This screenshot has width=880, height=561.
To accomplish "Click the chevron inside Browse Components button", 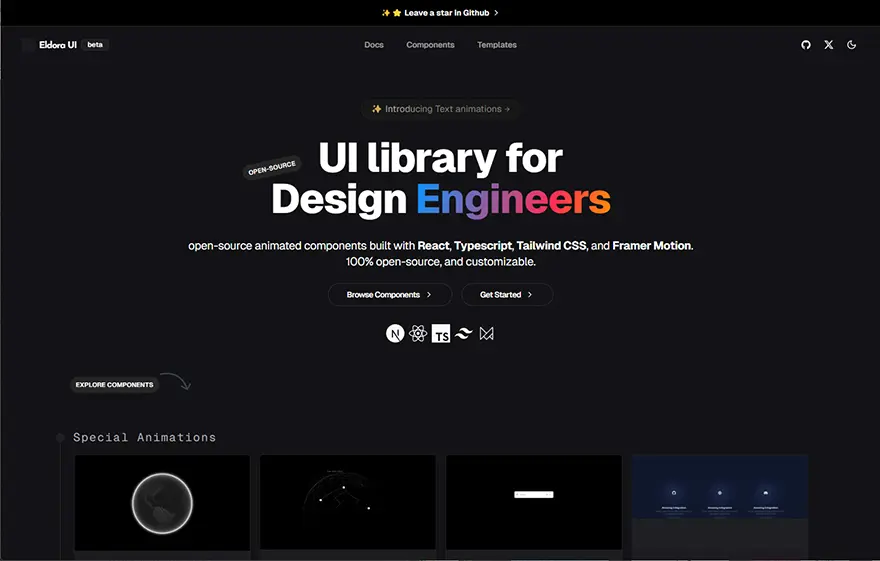I will click(x=429, y=295).
